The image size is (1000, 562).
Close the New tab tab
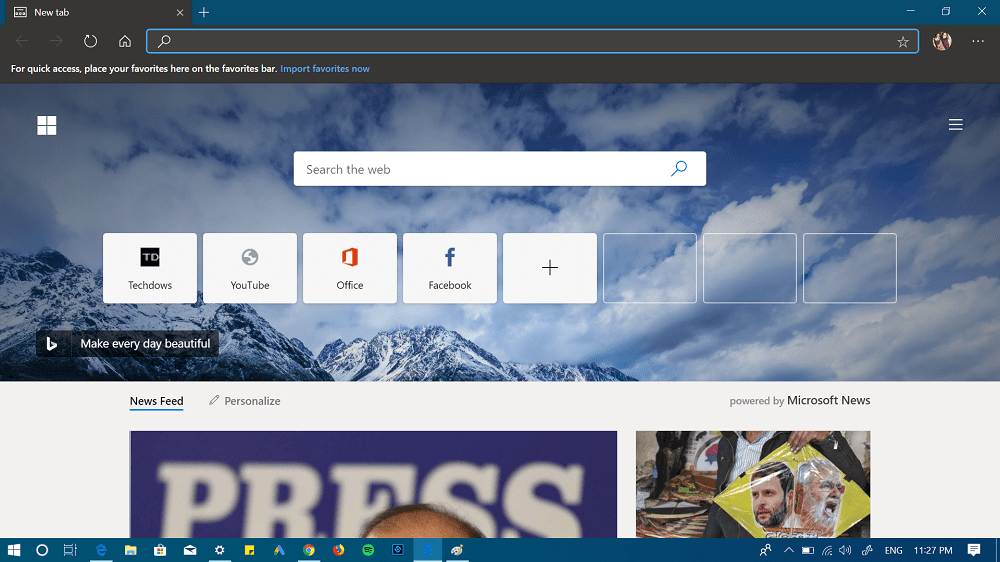tap(180, 12)
